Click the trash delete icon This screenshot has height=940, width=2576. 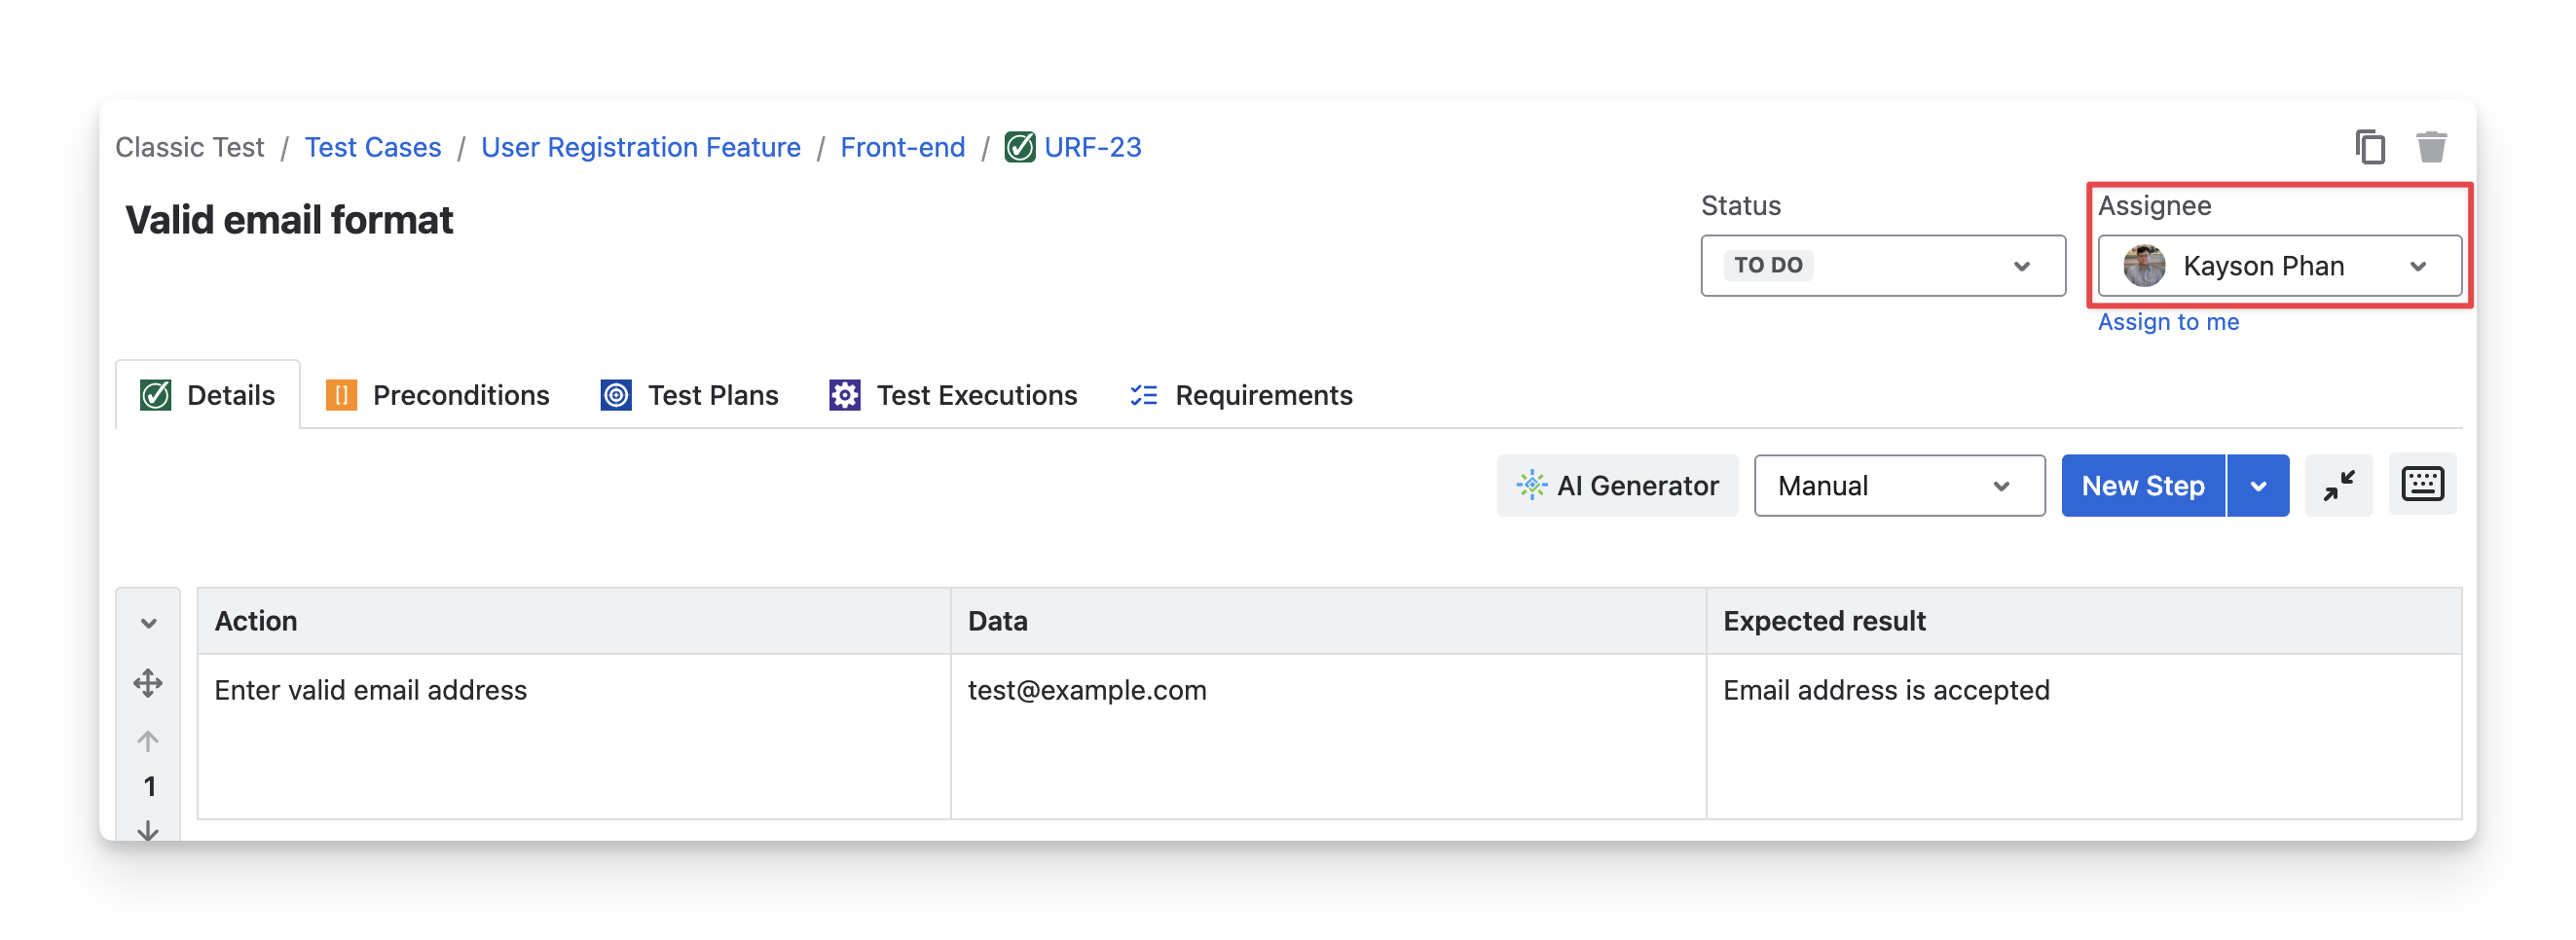2431,147
